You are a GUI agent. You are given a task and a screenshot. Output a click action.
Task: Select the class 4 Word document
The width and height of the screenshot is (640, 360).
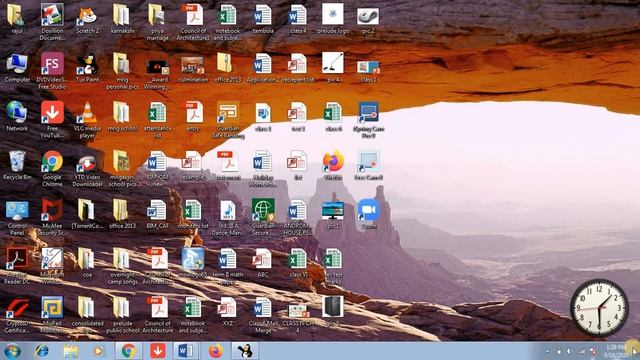298,20
